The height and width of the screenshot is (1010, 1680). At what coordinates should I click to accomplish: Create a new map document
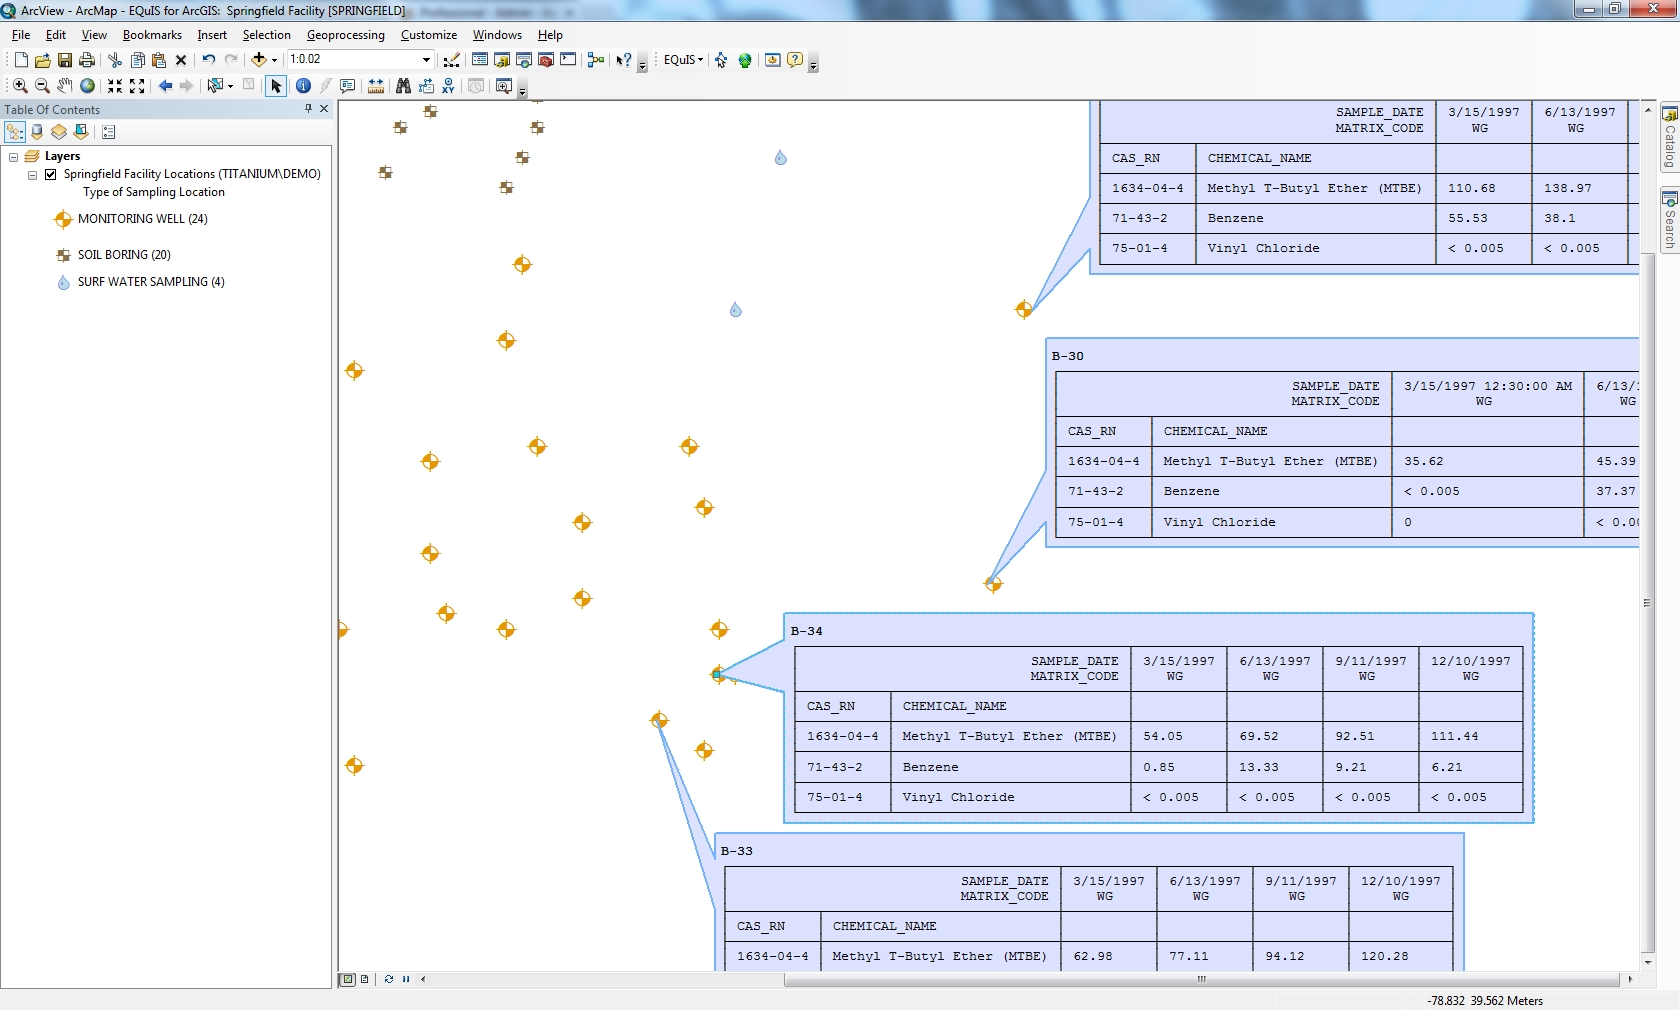point(20,60)
